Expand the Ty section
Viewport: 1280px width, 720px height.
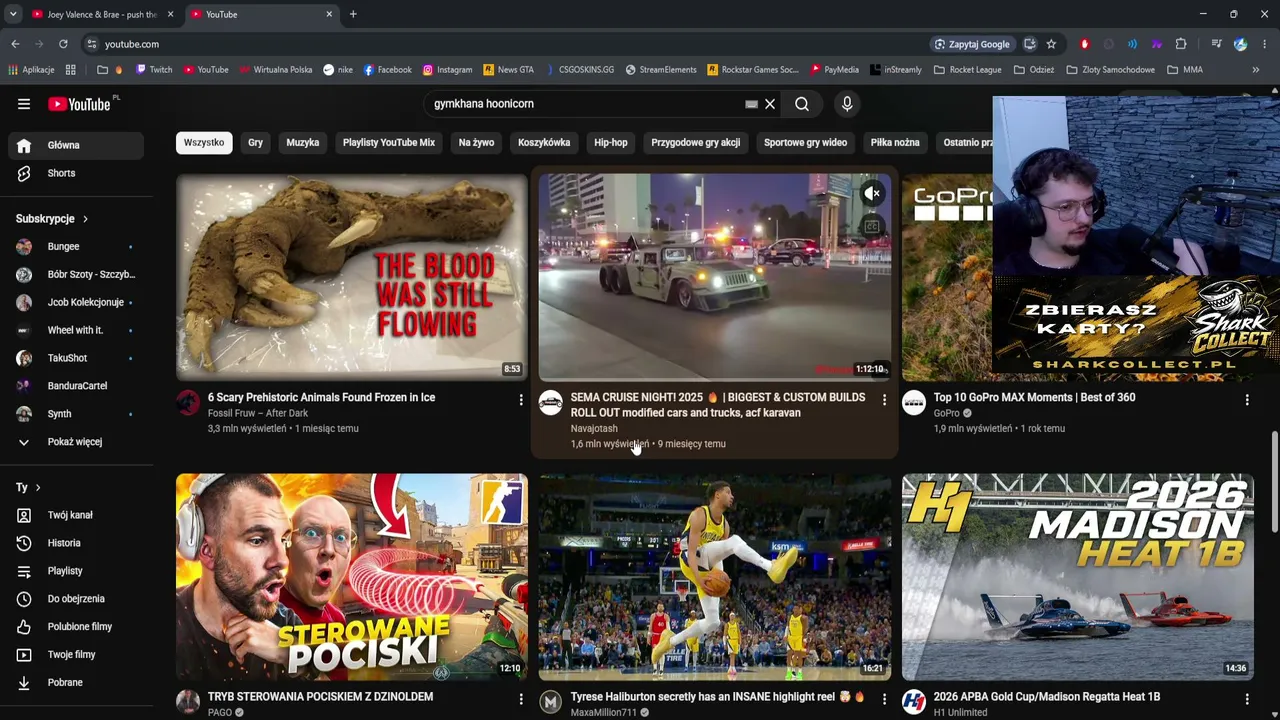[29, 487]
